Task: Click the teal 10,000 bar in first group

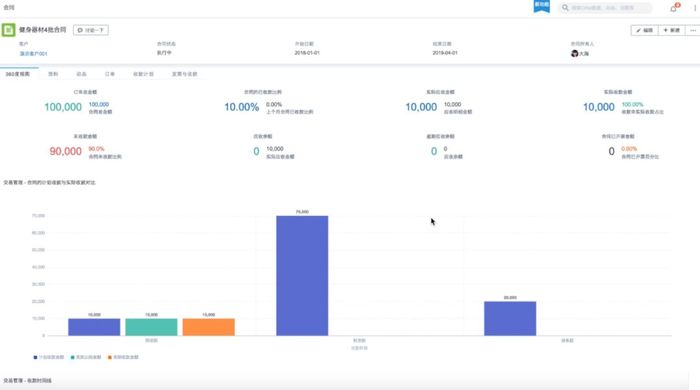Action: [151, 327]
